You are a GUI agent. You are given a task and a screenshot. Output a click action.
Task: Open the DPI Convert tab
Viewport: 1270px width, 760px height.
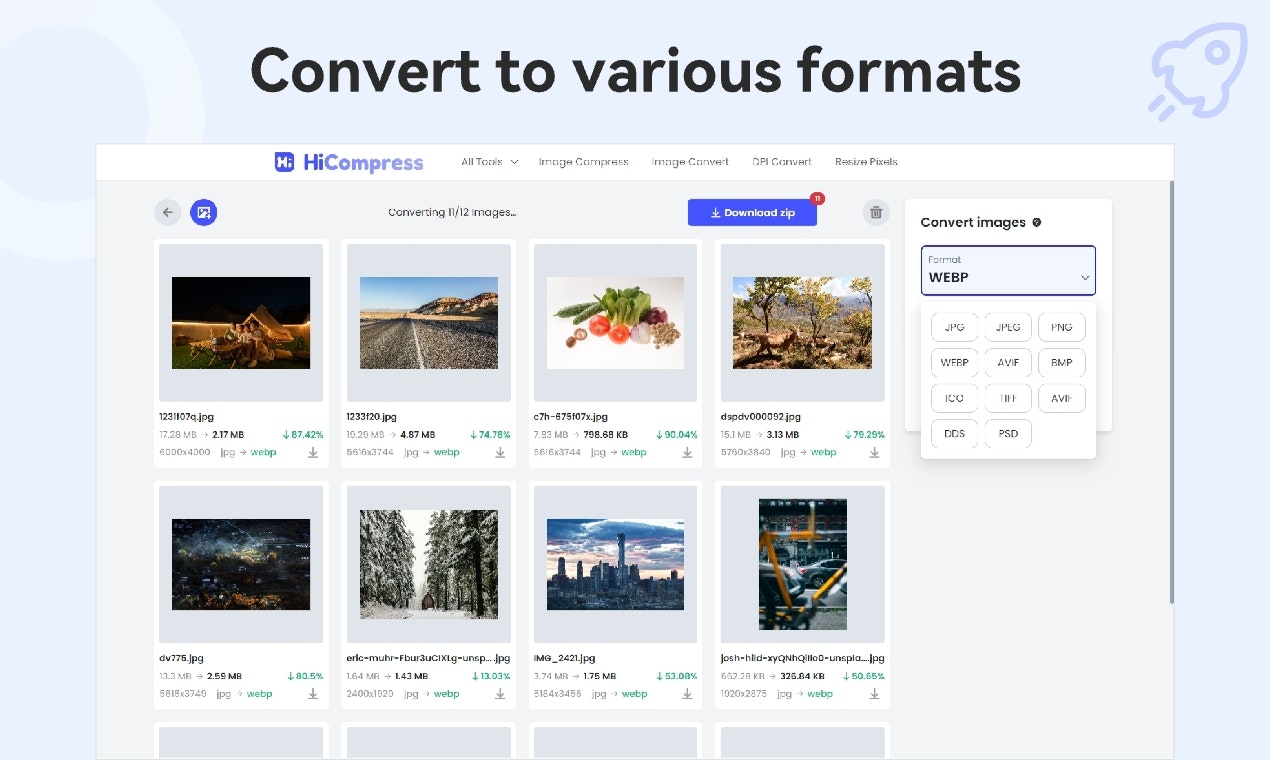click(782, 162)
